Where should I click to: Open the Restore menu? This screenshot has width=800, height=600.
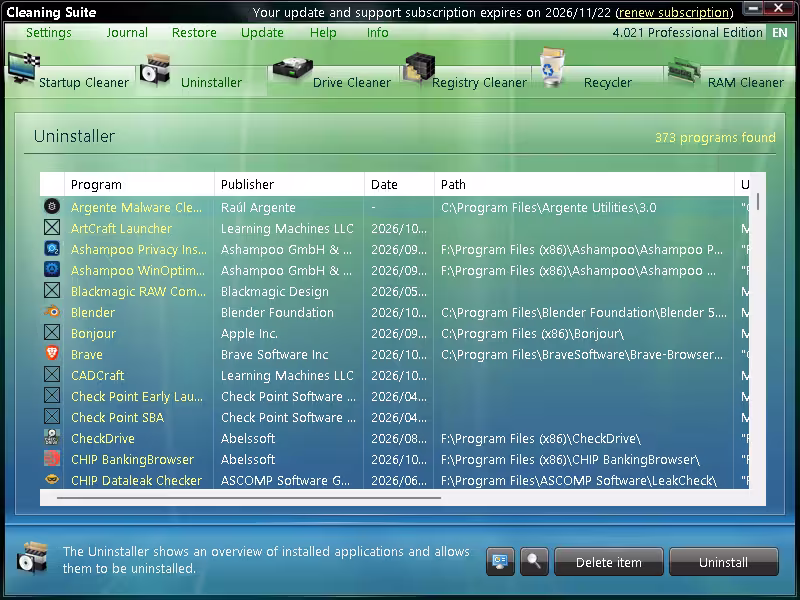(194, 33)
